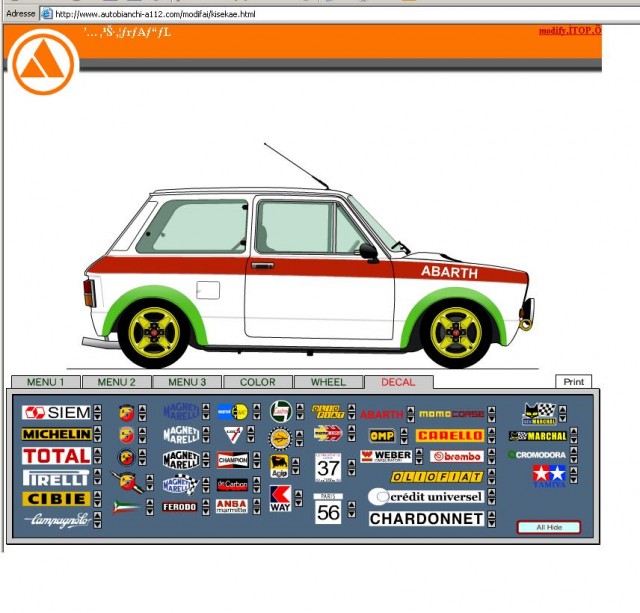Open the COLOR tab

[258, 382]
